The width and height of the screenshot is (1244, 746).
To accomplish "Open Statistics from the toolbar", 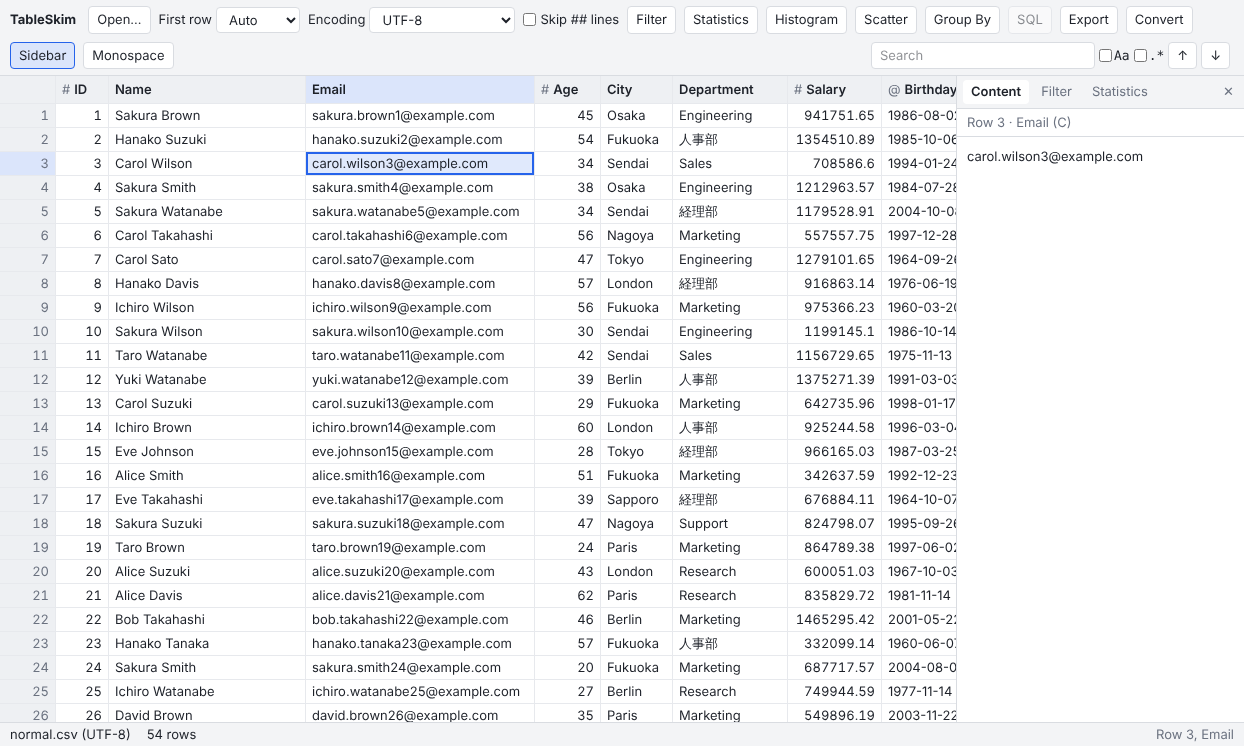I will (x=721, y=20).
